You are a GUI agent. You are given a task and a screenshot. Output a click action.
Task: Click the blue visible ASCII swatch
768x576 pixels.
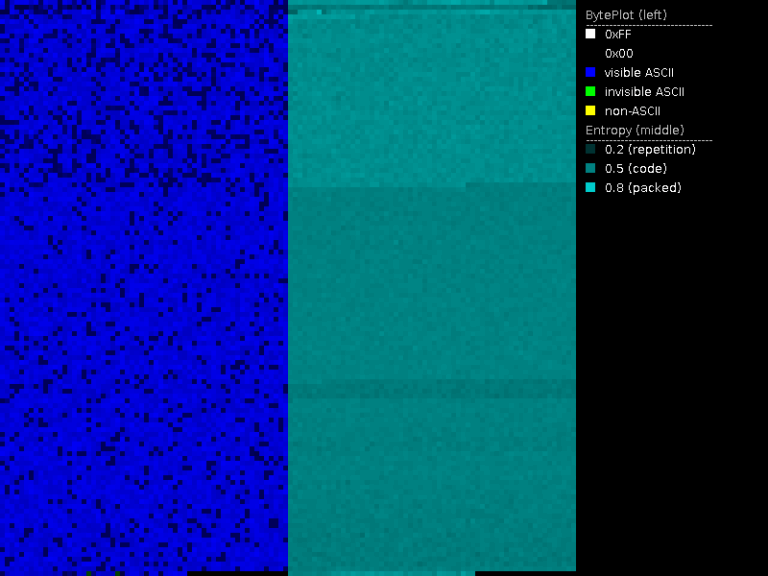click(590, 72)
